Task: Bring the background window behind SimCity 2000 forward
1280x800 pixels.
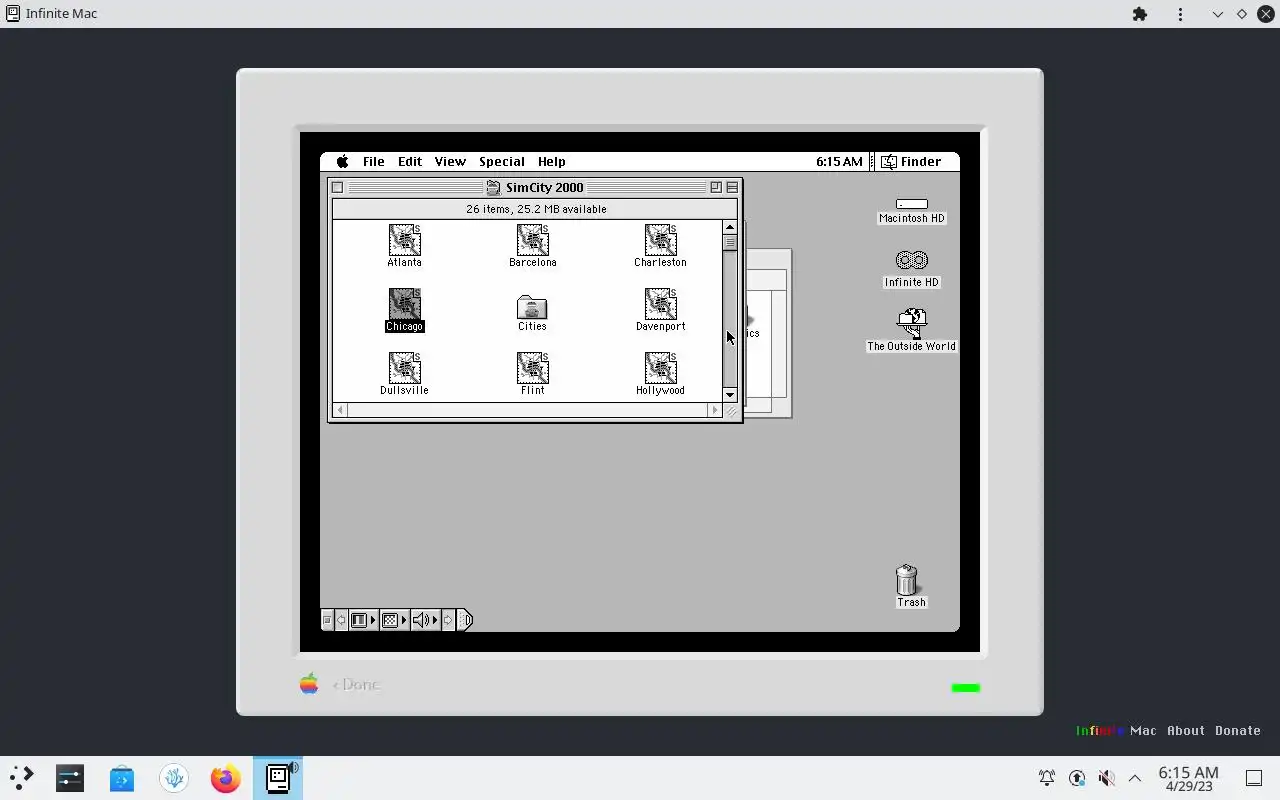Action: pyautogui.click(x=768, y=335)
